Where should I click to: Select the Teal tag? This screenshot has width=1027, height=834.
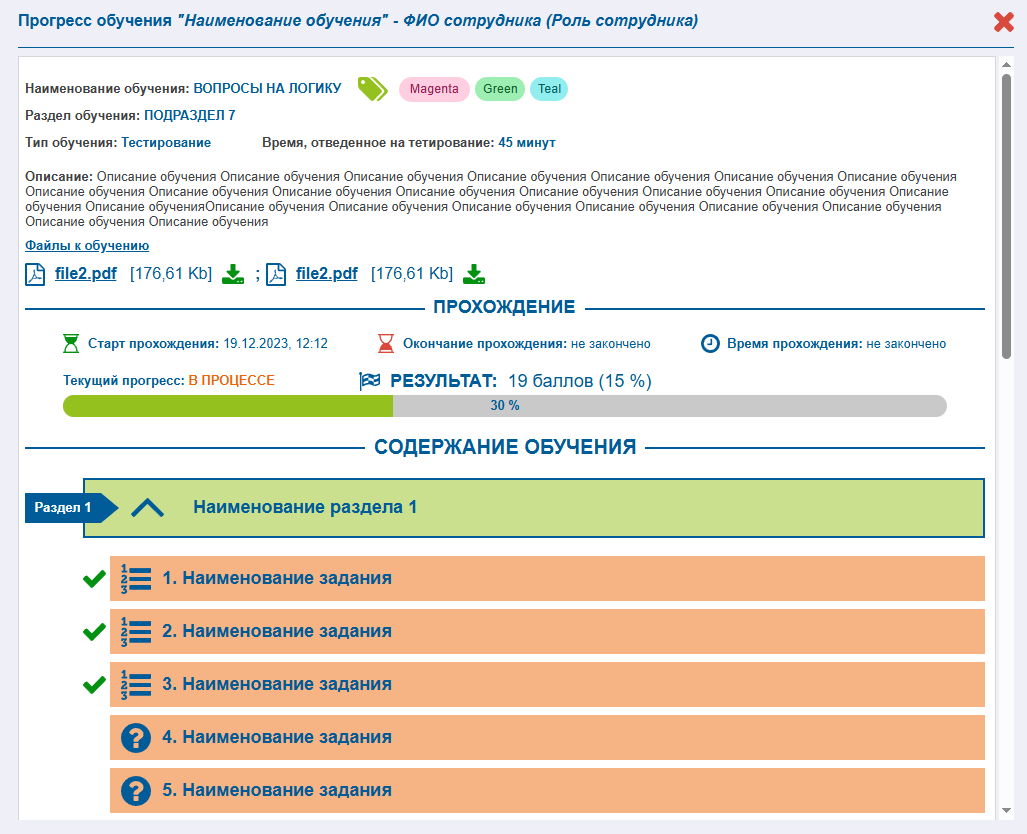(549, 89)
